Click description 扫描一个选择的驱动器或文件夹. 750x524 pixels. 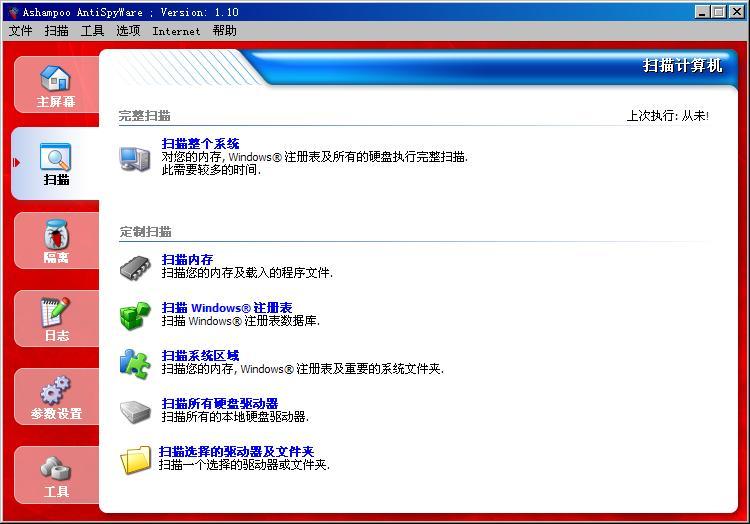(244, 464)
